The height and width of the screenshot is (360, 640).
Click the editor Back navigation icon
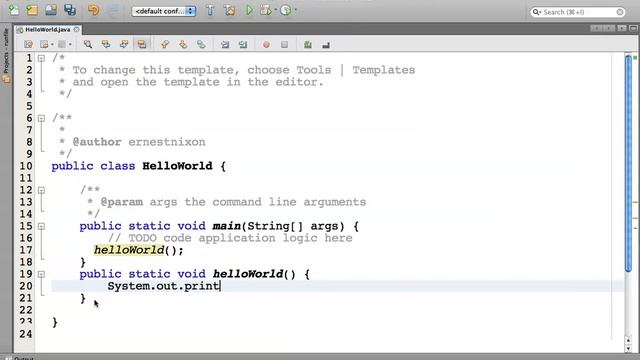point(44,44)
